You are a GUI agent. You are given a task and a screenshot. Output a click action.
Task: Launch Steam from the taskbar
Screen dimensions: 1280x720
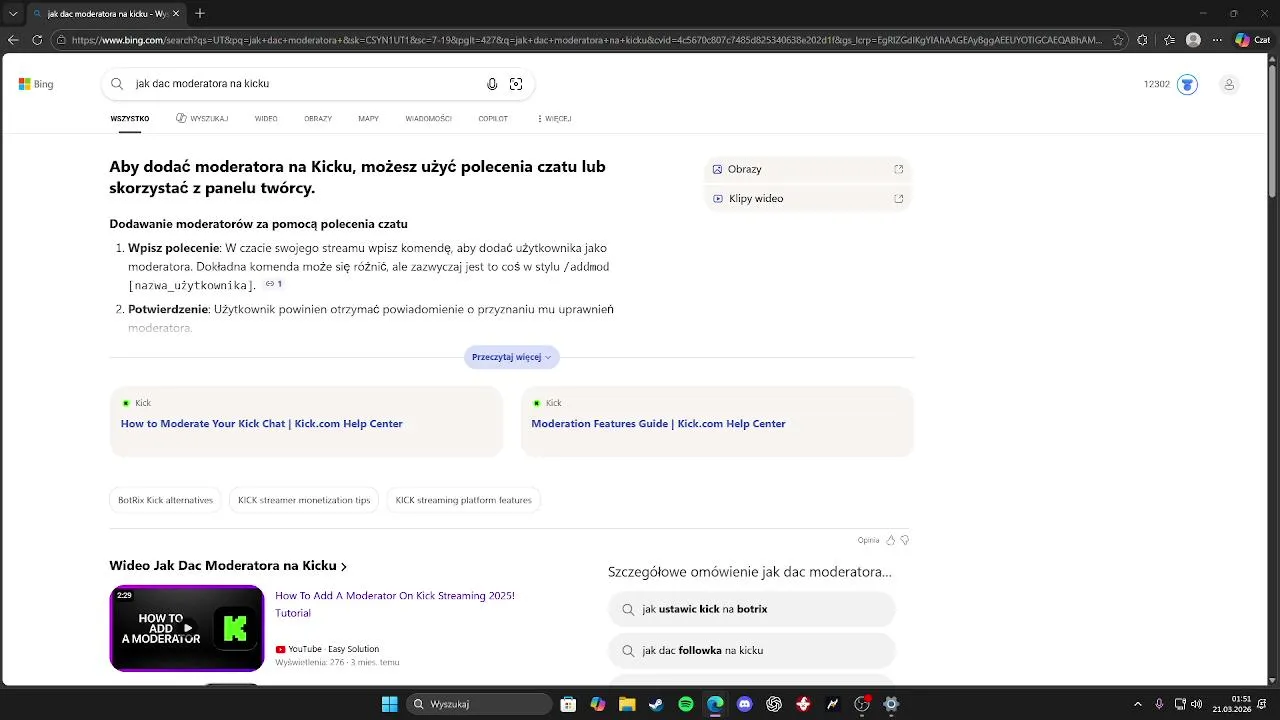pyautogui.click(x=656, y=704)
